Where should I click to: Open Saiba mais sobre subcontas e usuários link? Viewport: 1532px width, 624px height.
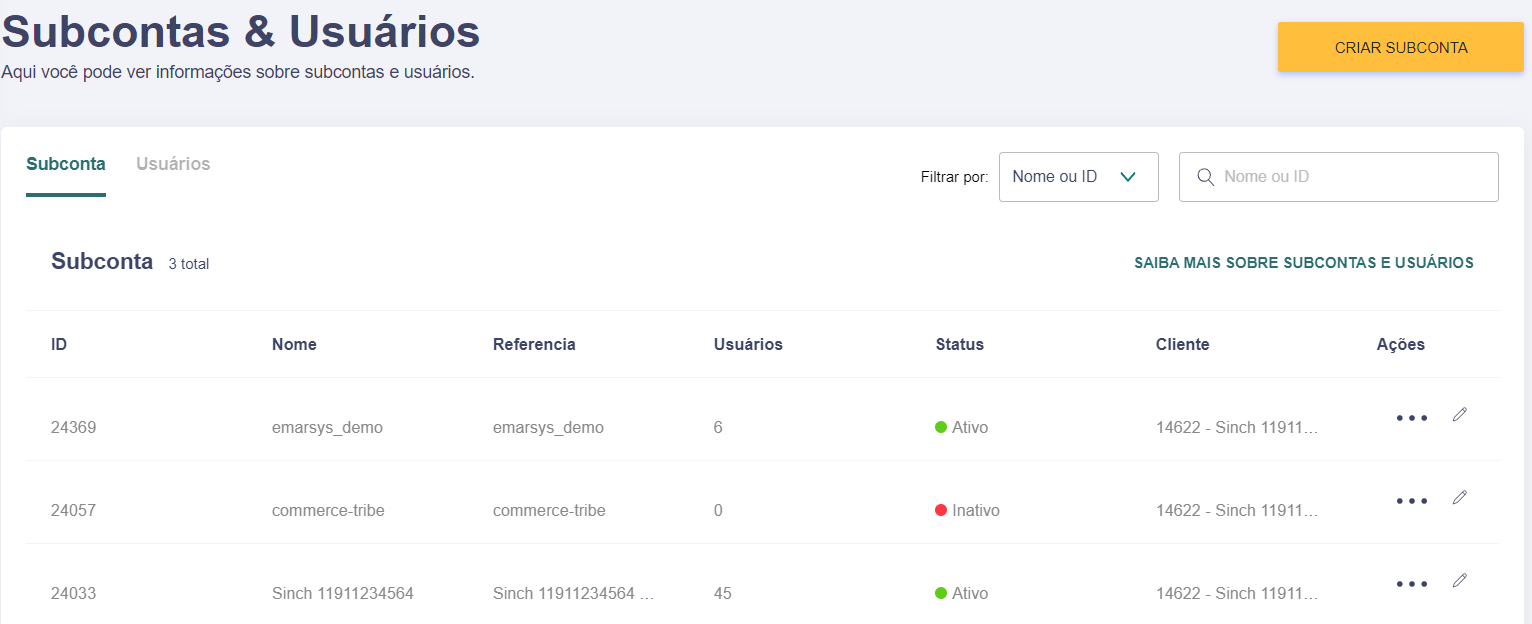[x=1303, y=263]
